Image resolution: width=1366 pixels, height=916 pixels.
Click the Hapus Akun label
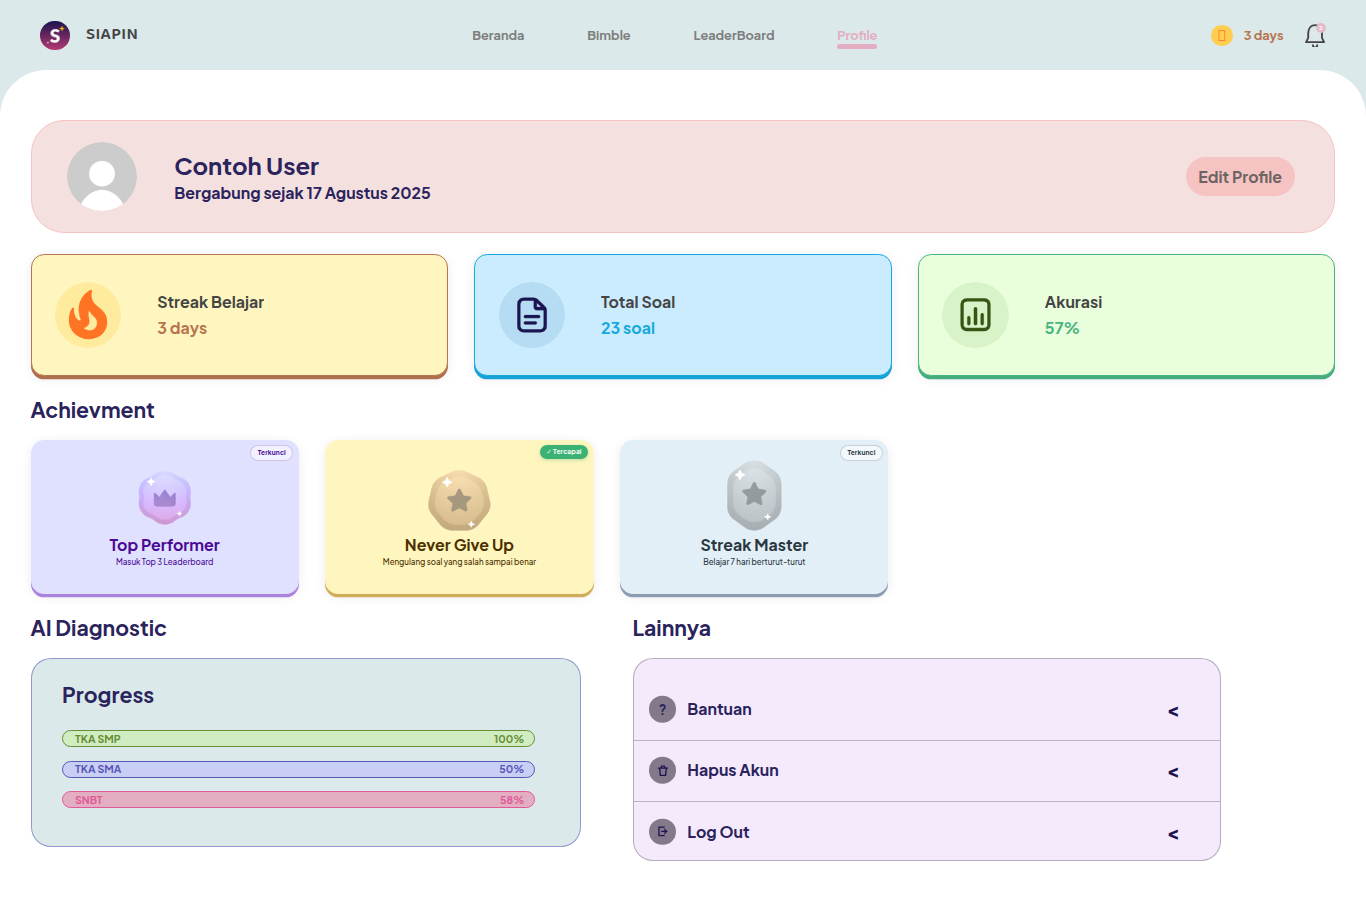tap(733, 770)
